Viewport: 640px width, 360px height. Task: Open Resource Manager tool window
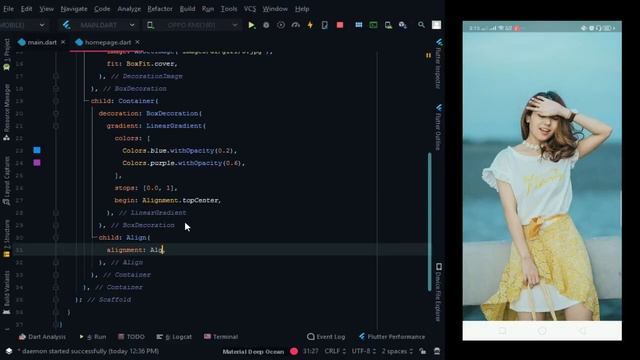coord(7,113)
